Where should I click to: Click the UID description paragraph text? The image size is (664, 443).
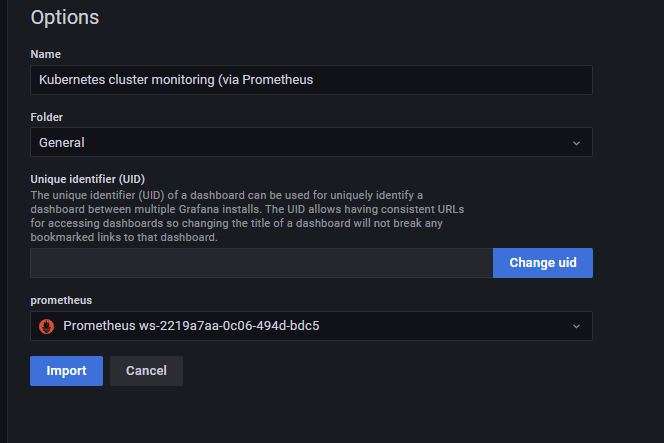point(240,216)
